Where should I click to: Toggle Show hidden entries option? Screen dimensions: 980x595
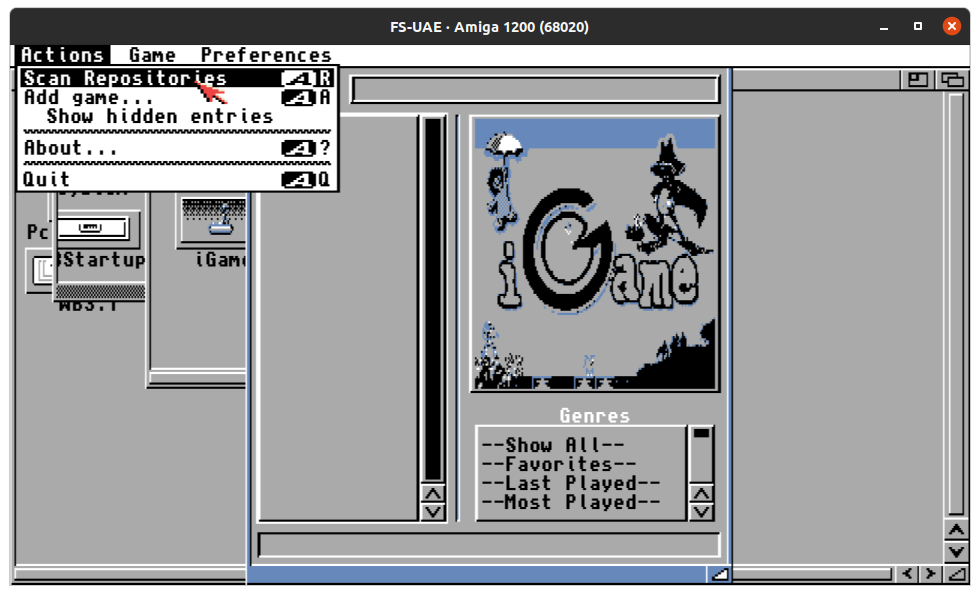(x=178, y=116)
